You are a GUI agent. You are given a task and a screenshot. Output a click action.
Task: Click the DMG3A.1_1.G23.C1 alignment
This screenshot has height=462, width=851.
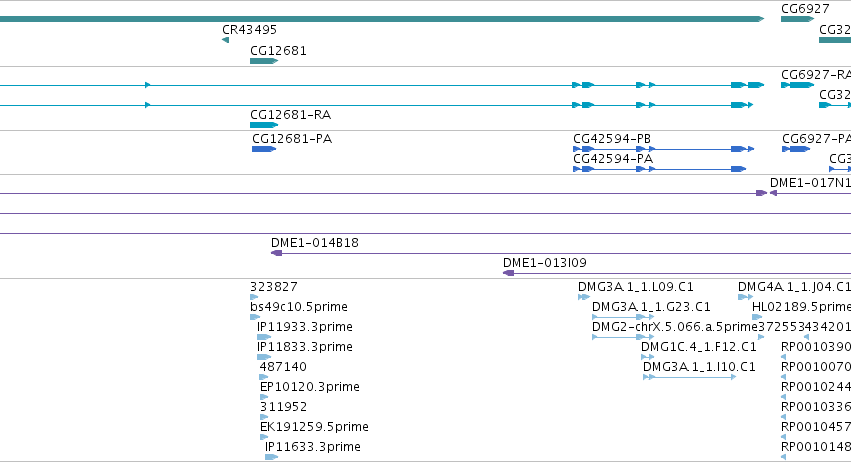tap(623, 317)
